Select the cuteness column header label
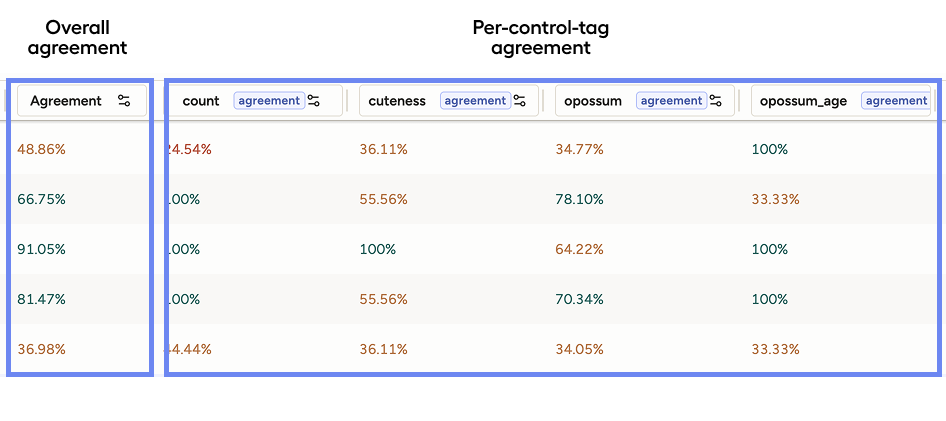The width and height of the screenshot is (946, 421). point(397,101)
